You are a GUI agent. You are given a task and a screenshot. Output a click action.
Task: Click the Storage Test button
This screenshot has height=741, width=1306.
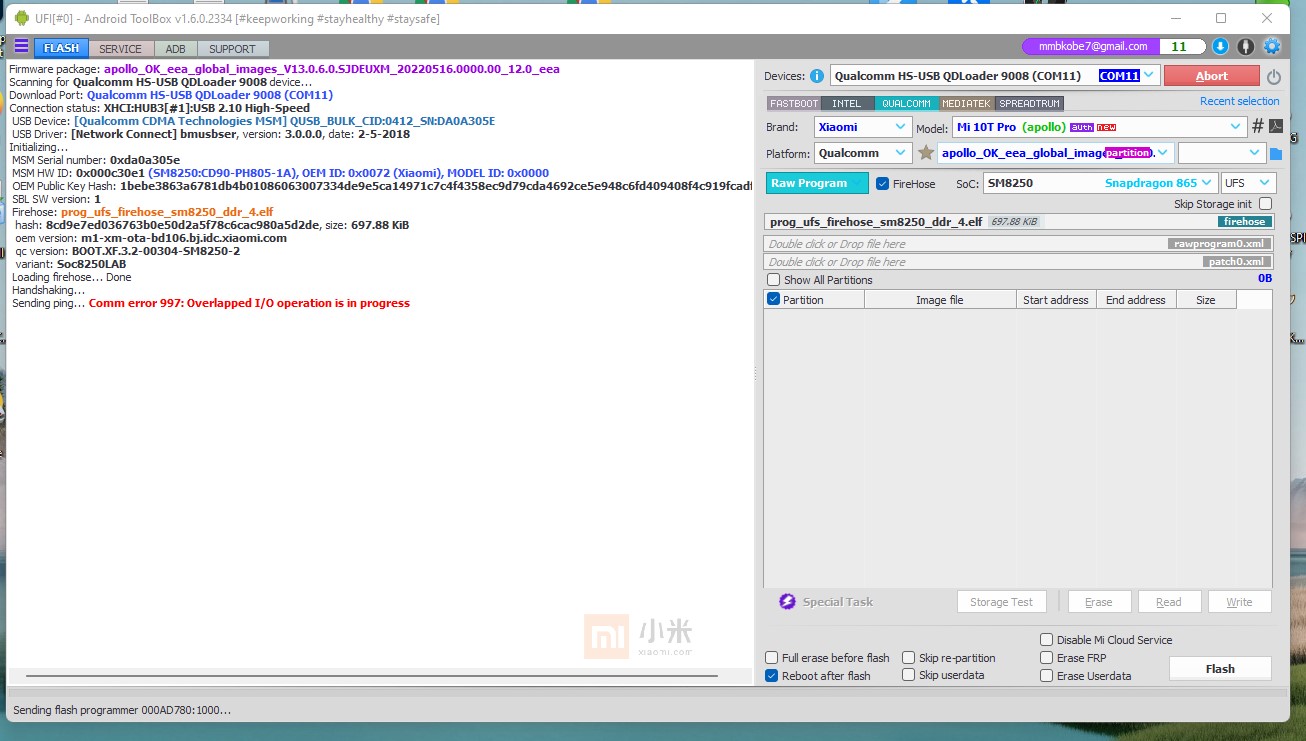1001,602
